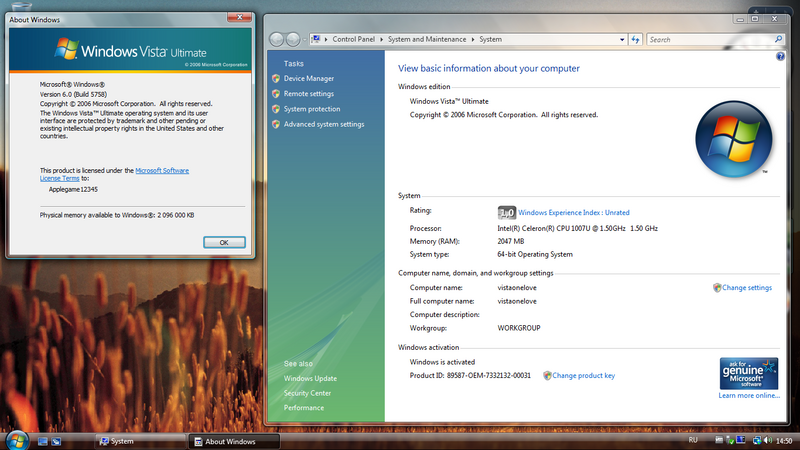Click shield icon next to Change settings
Screen dimensions: 800x450
tap(717, 288)
